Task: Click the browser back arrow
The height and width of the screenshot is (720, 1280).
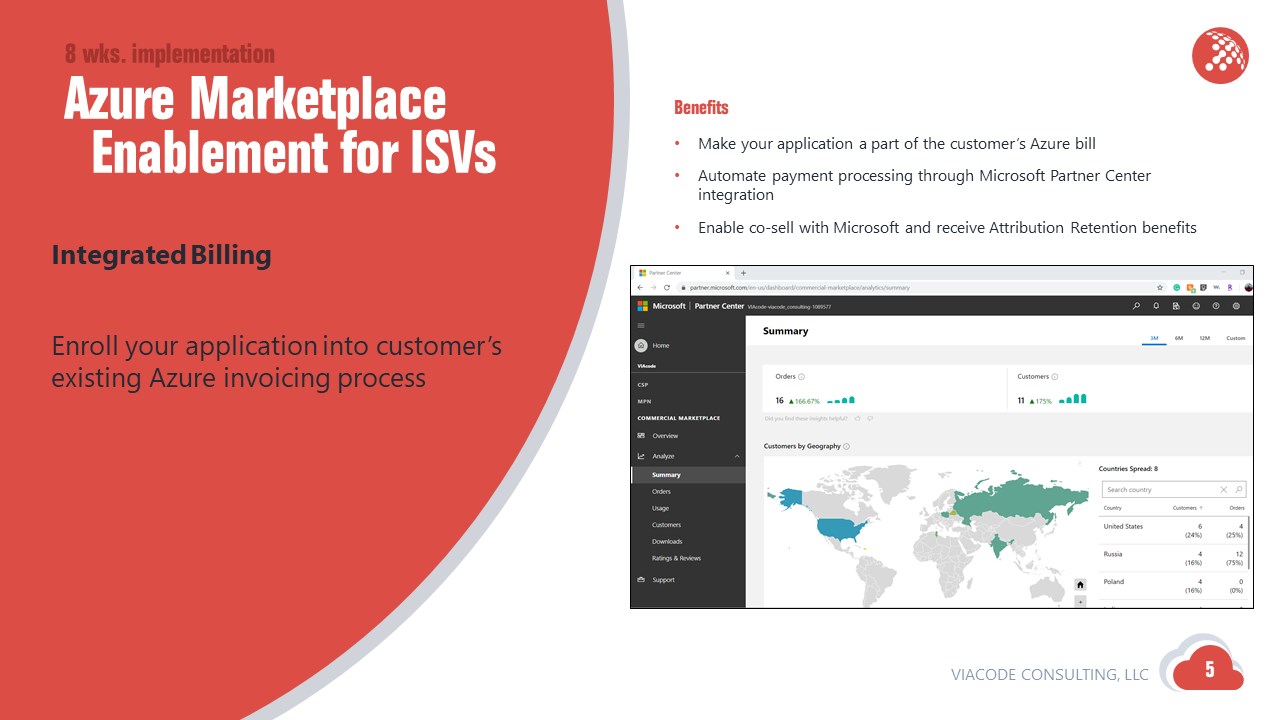Action: click(x=641, y=287)
